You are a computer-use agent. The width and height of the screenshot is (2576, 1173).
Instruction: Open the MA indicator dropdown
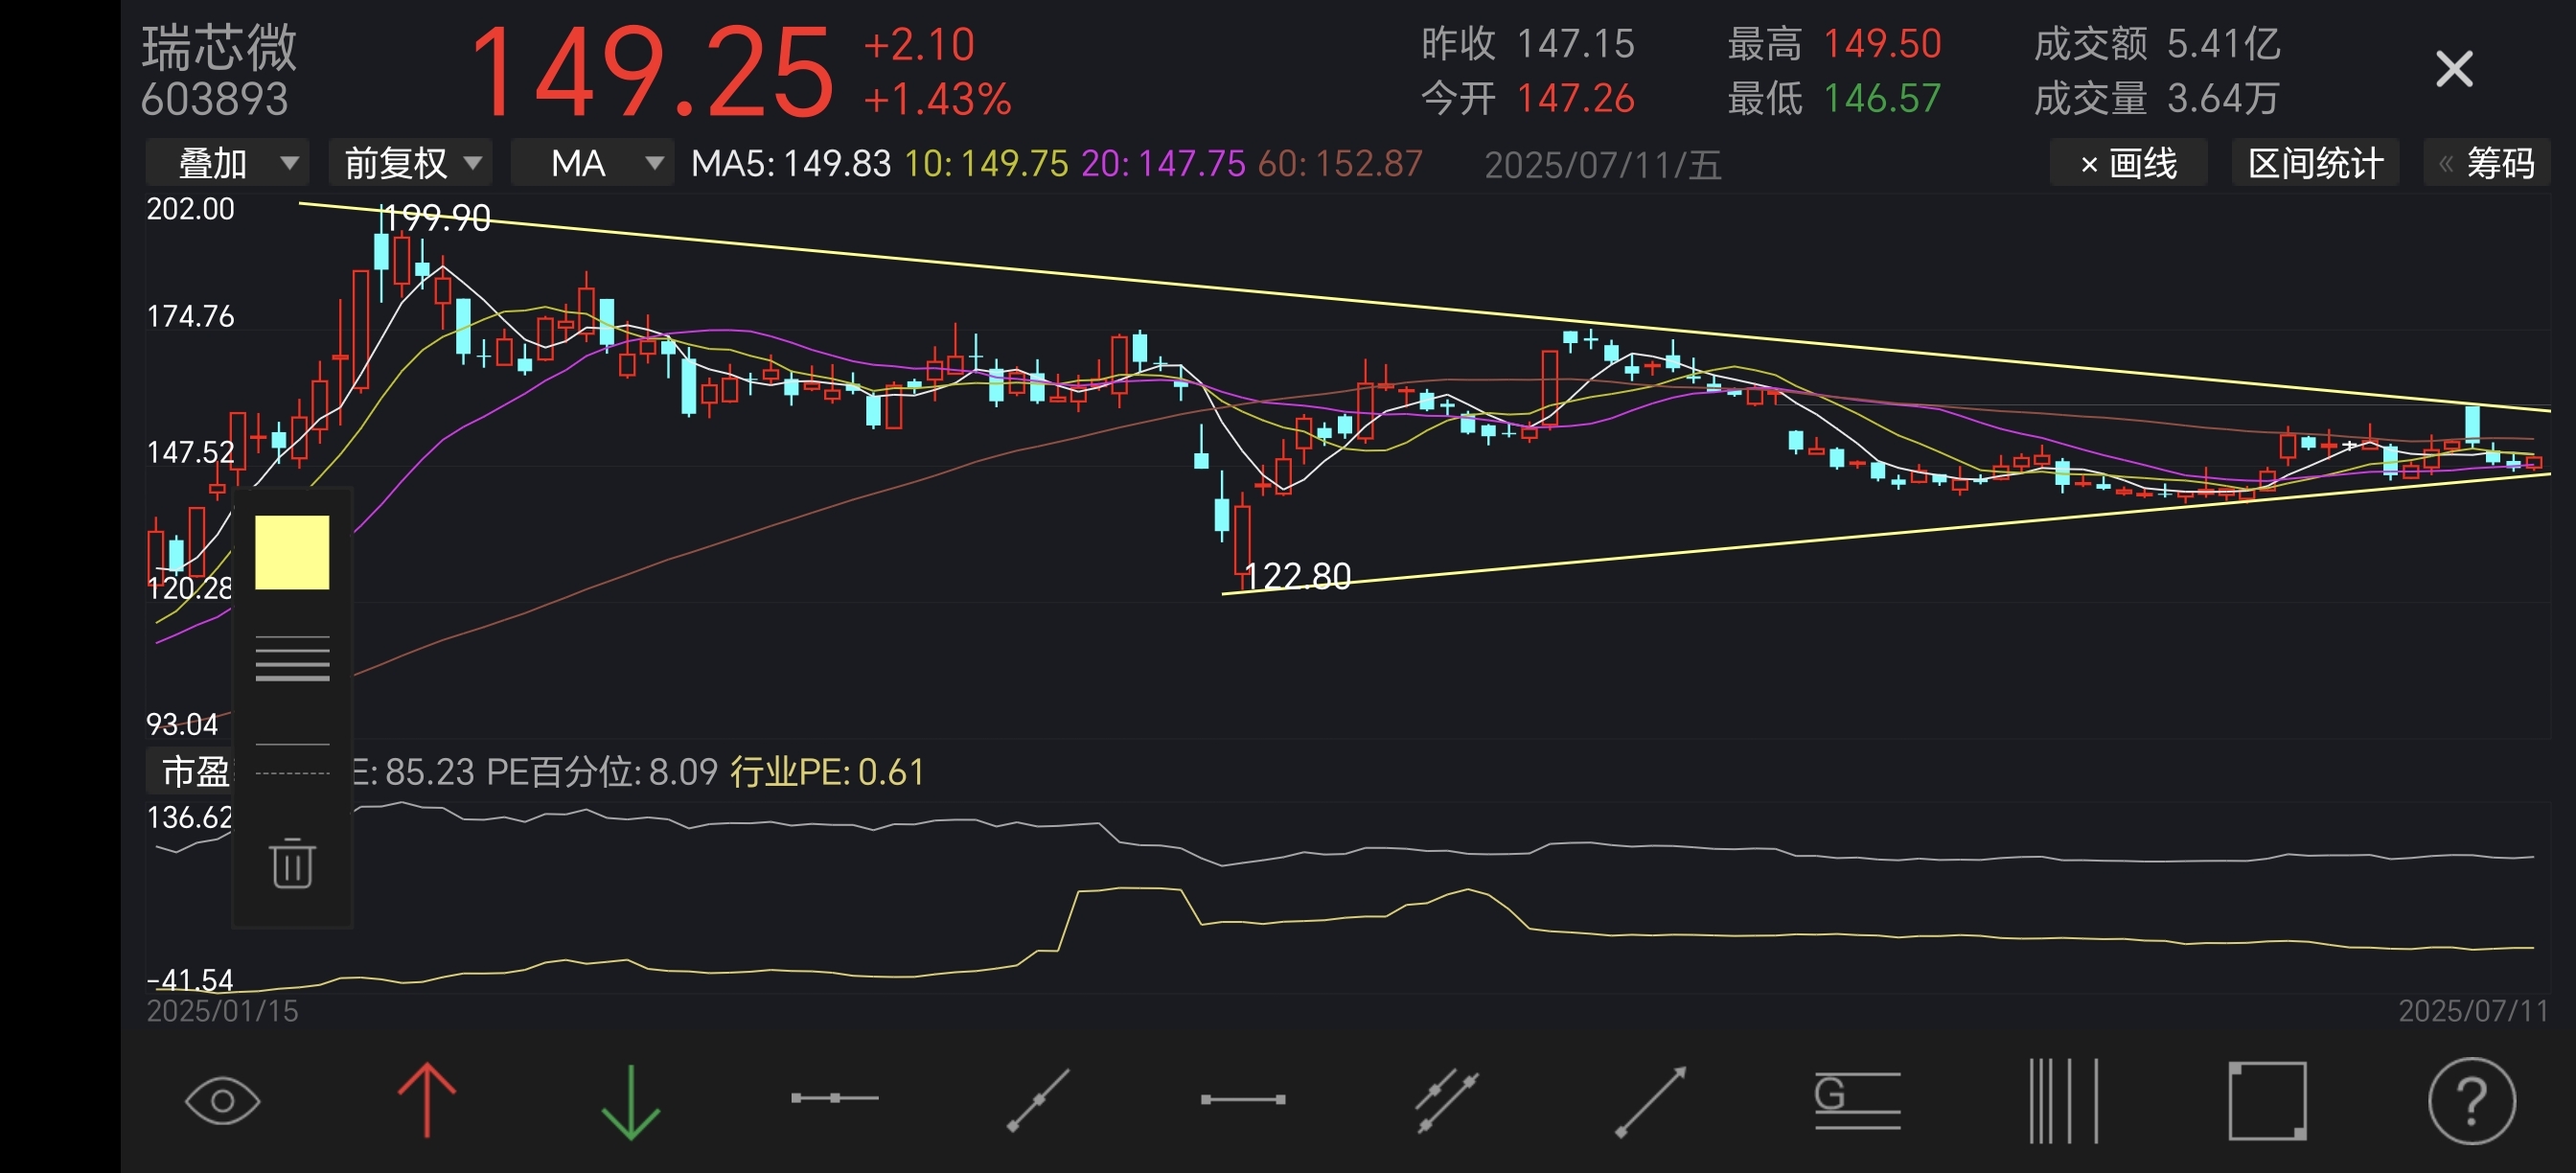[x=593, y=163]
